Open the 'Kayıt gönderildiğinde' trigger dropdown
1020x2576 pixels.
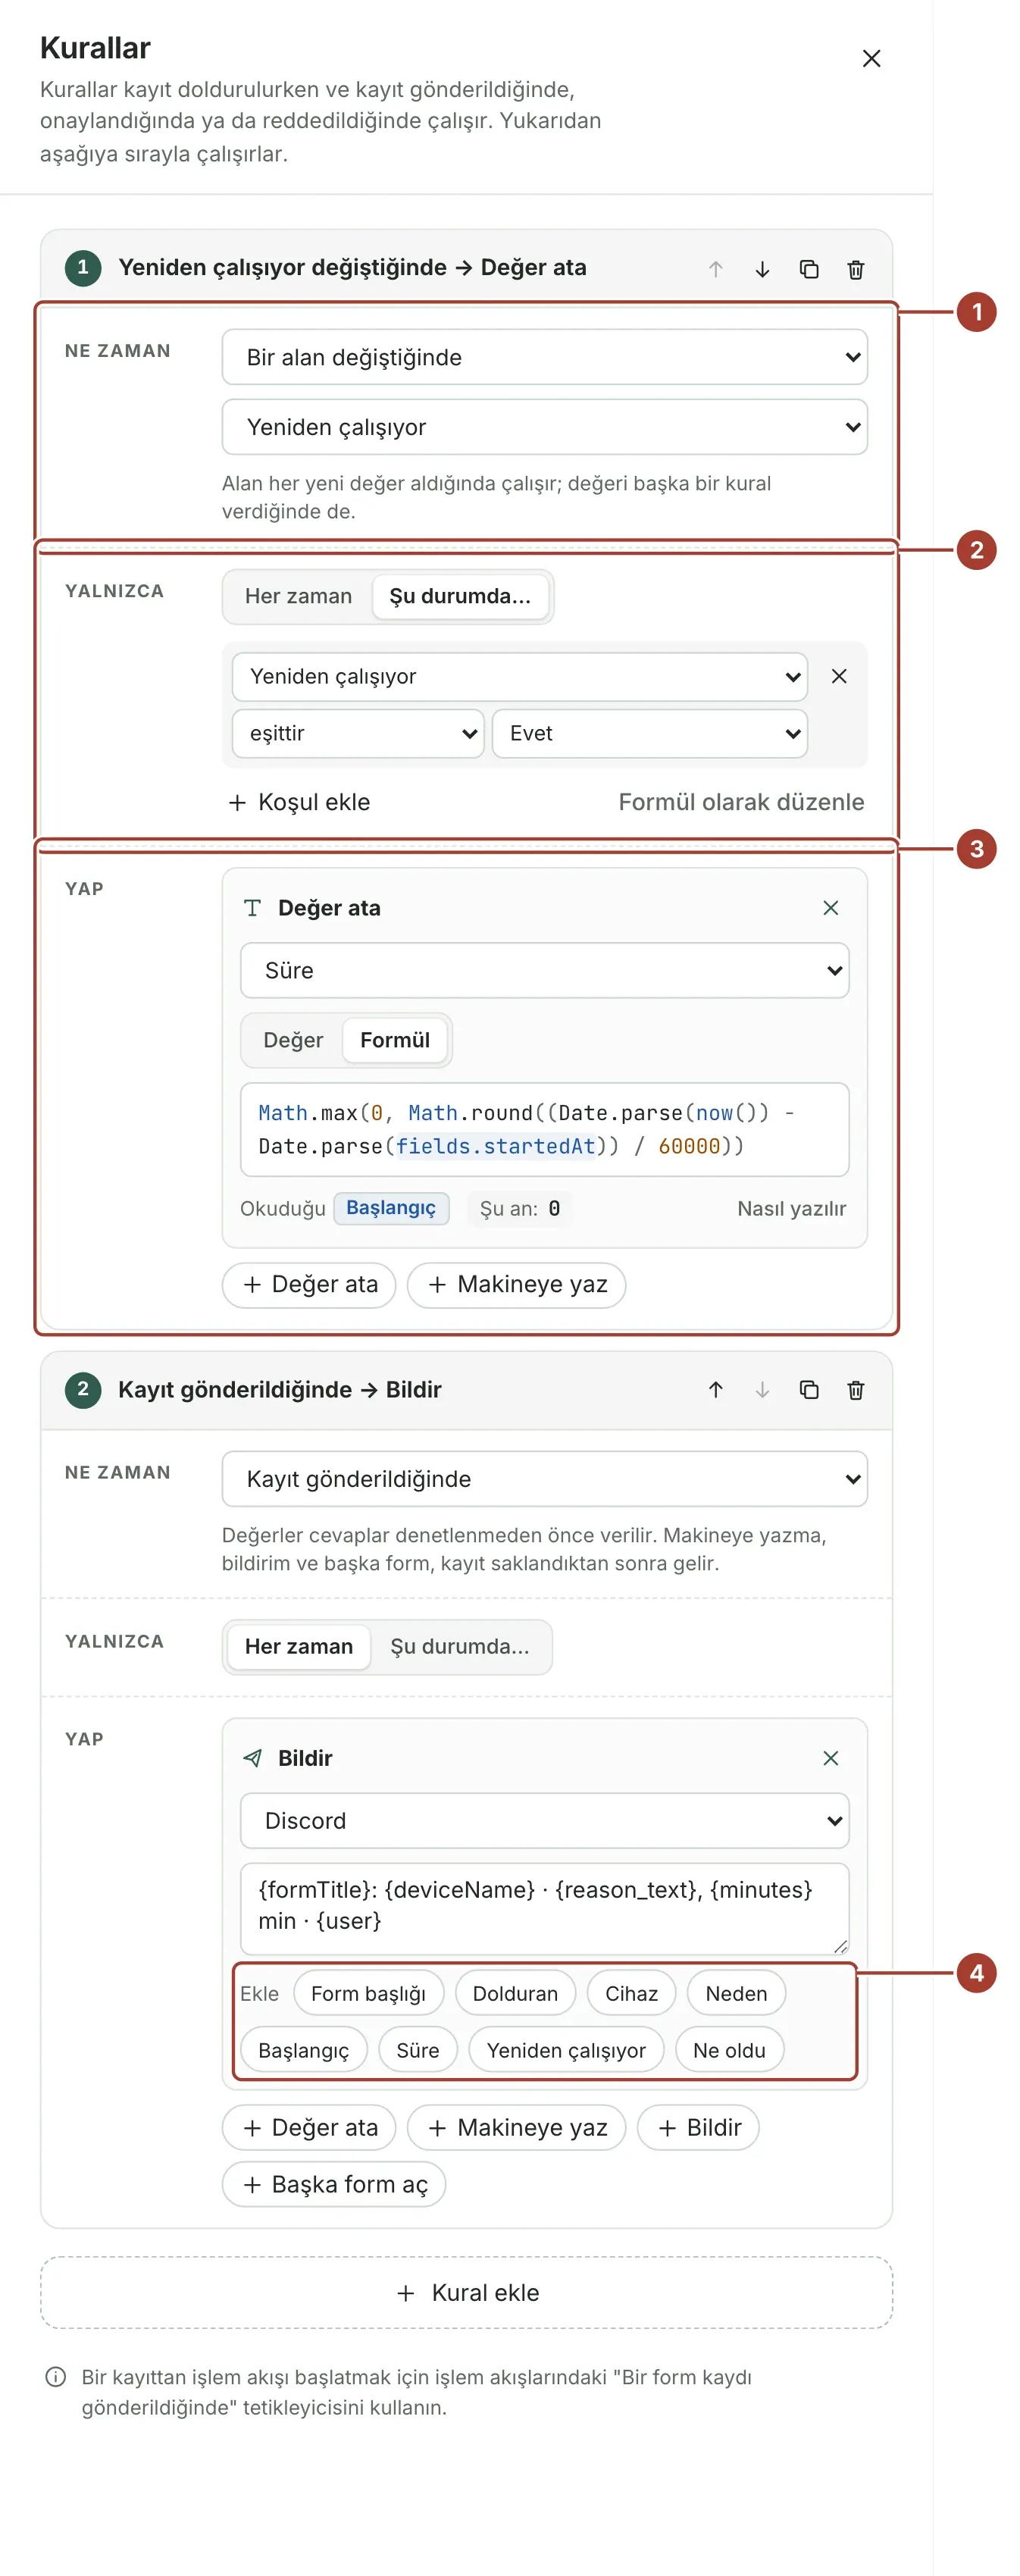(x=544, y=1479)
